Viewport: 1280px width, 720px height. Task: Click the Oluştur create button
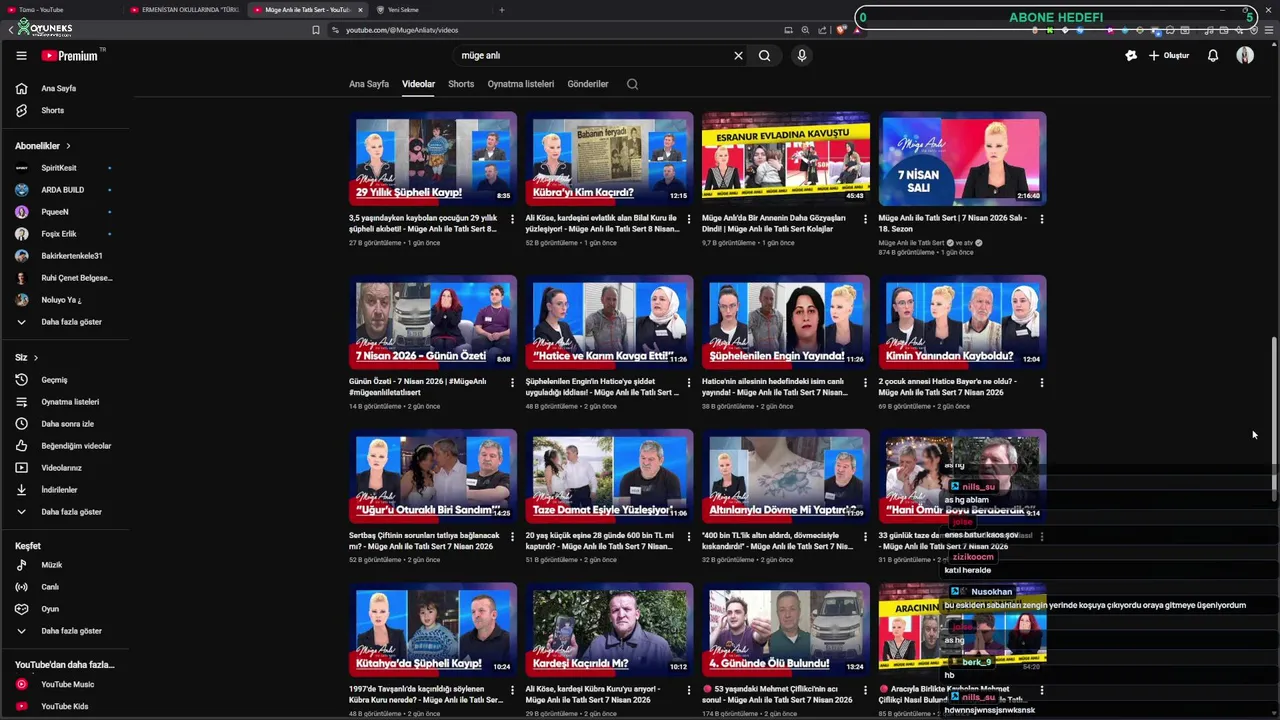[x=1168, y=56]
